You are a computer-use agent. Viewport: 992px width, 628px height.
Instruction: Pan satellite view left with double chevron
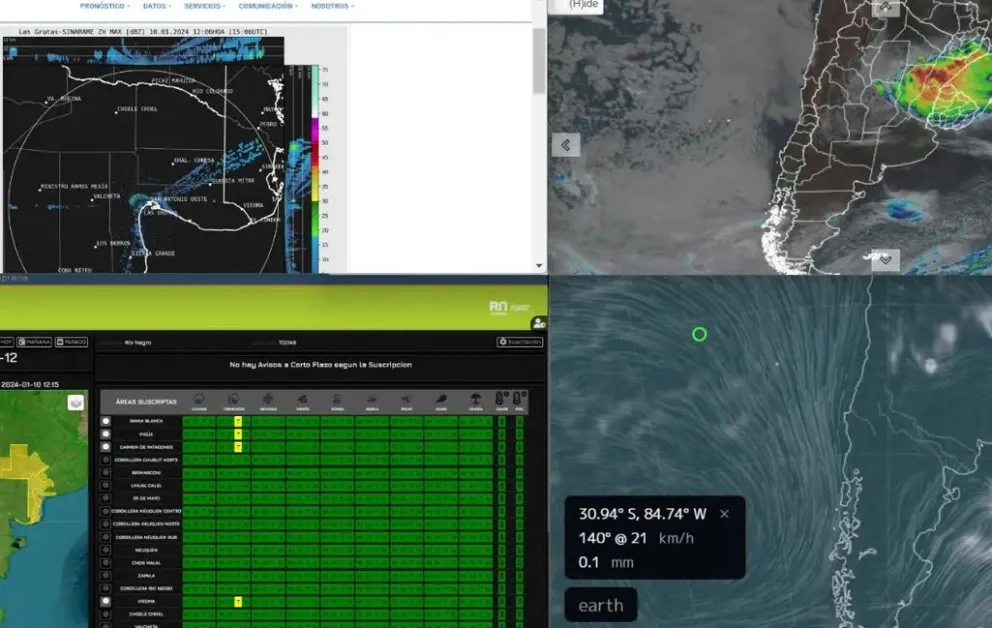(565, 145)
